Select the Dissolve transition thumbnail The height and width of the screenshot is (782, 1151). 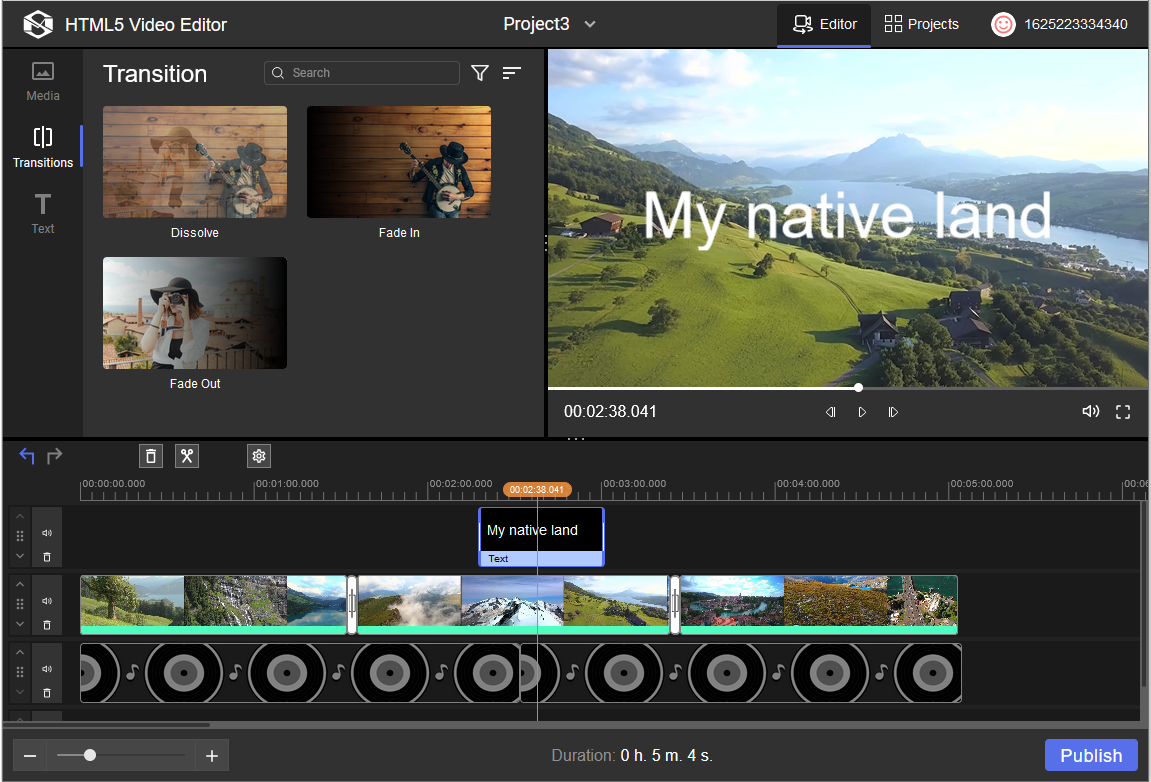[194, 162]
